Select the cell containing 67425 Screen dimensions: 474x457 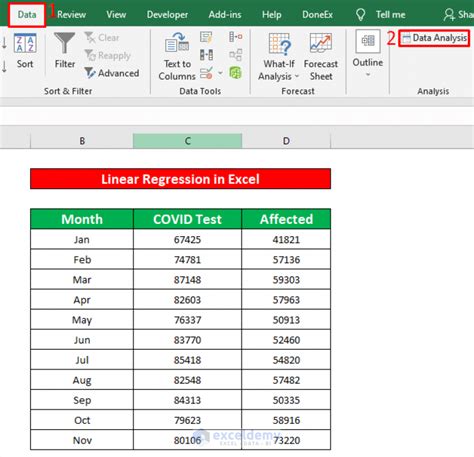coord(187,239)
